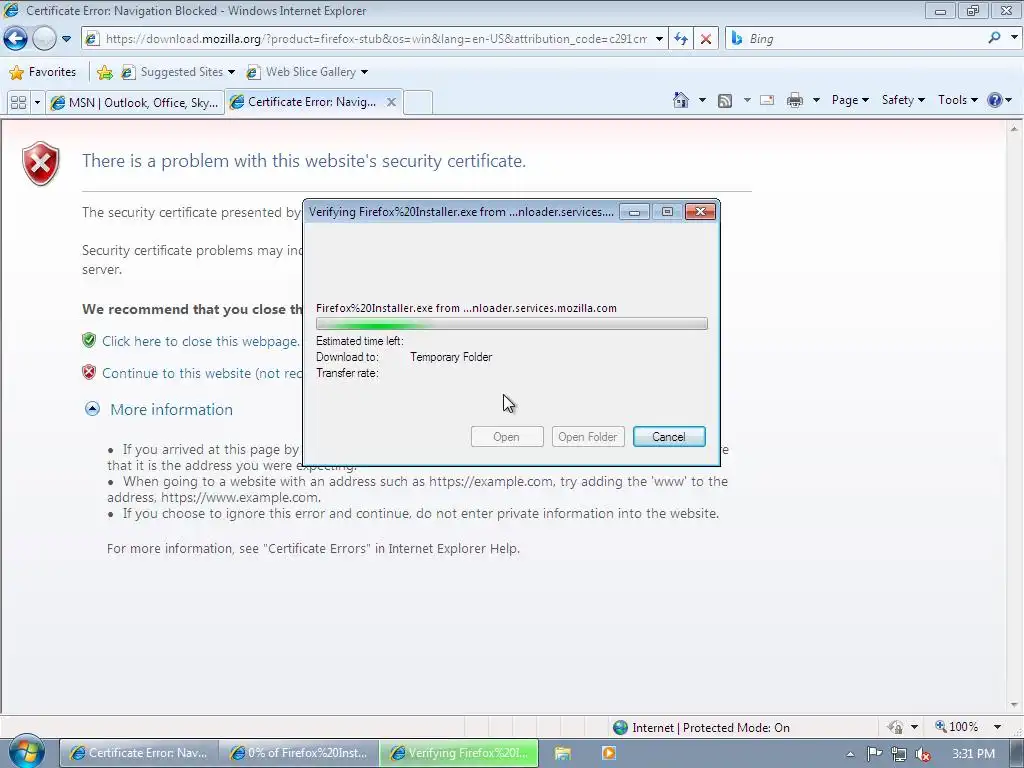Screen dimensions: 1024x768
Task: Open Windows Explorer from taskbar
Action: pos(563,753)
